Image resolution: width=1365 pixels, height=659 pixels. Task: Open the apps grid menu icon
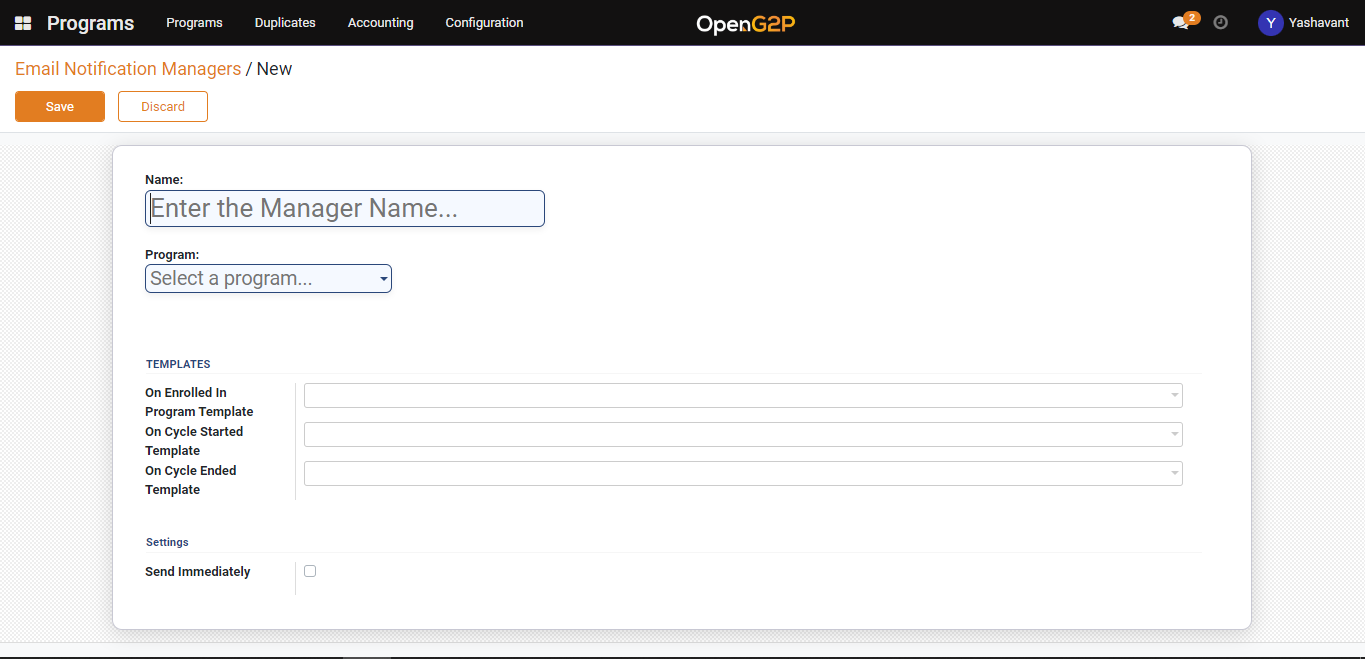(23, 23)
